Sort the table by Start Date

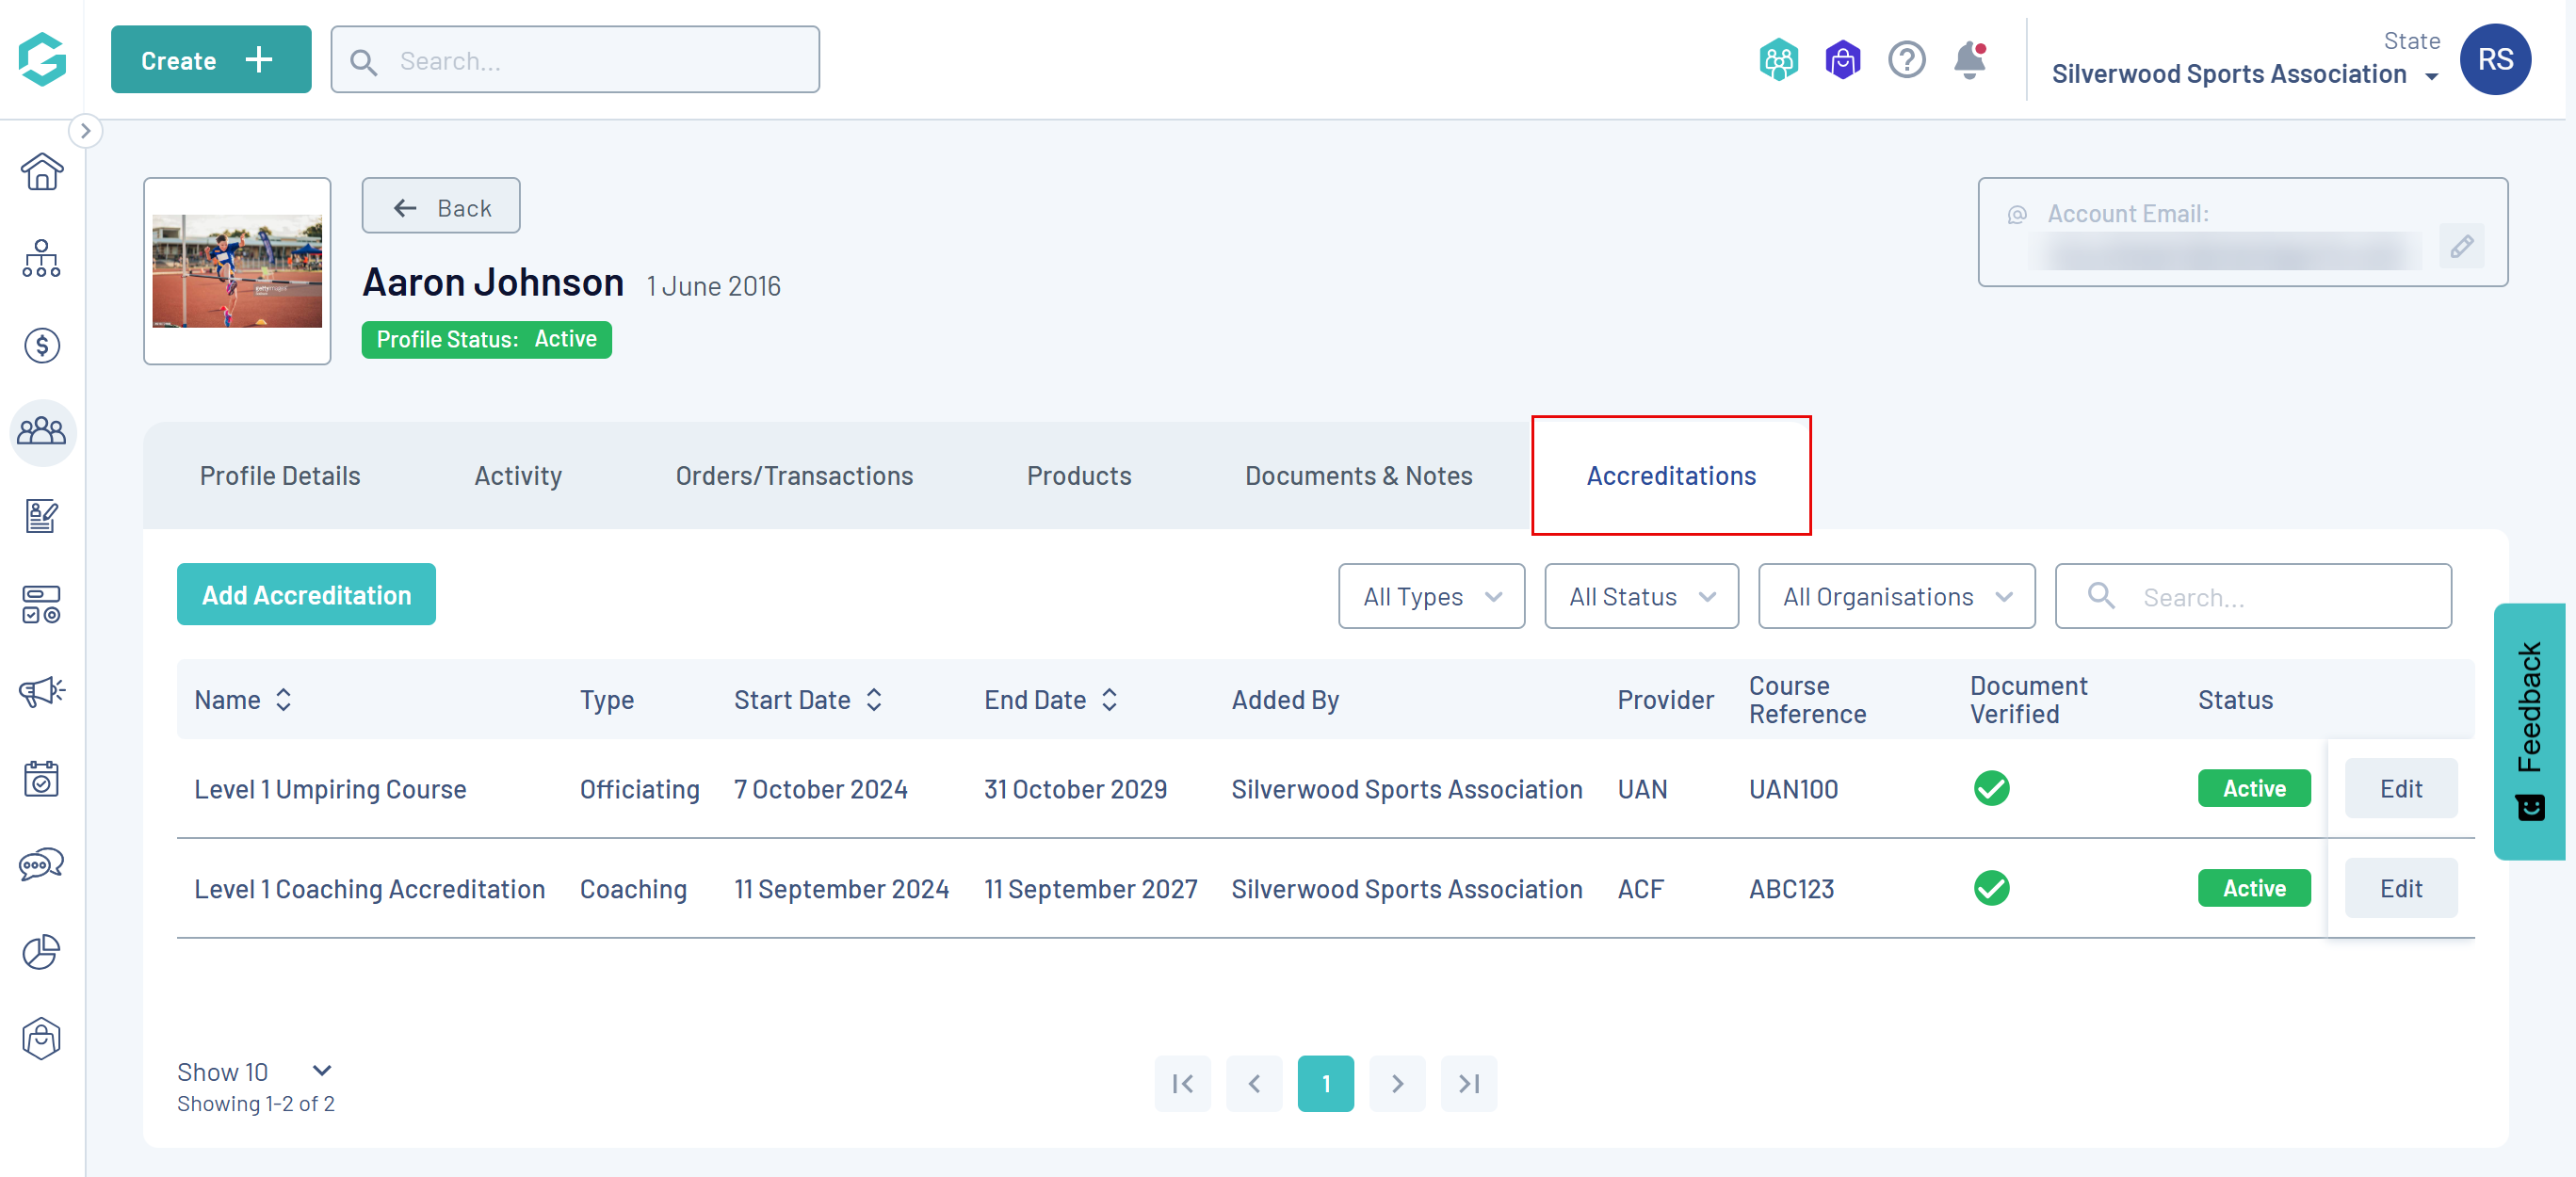(x=873, y=700)
